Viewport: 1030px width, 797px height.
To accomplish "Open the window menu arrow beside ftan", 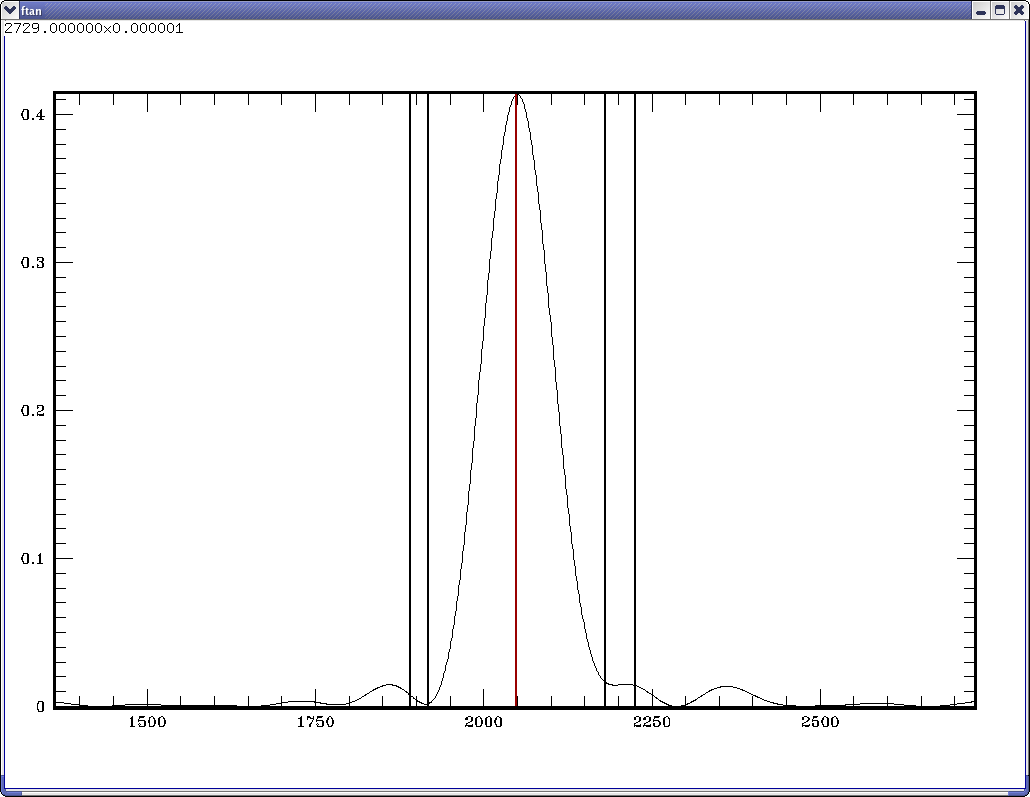I will coord(10,10).
